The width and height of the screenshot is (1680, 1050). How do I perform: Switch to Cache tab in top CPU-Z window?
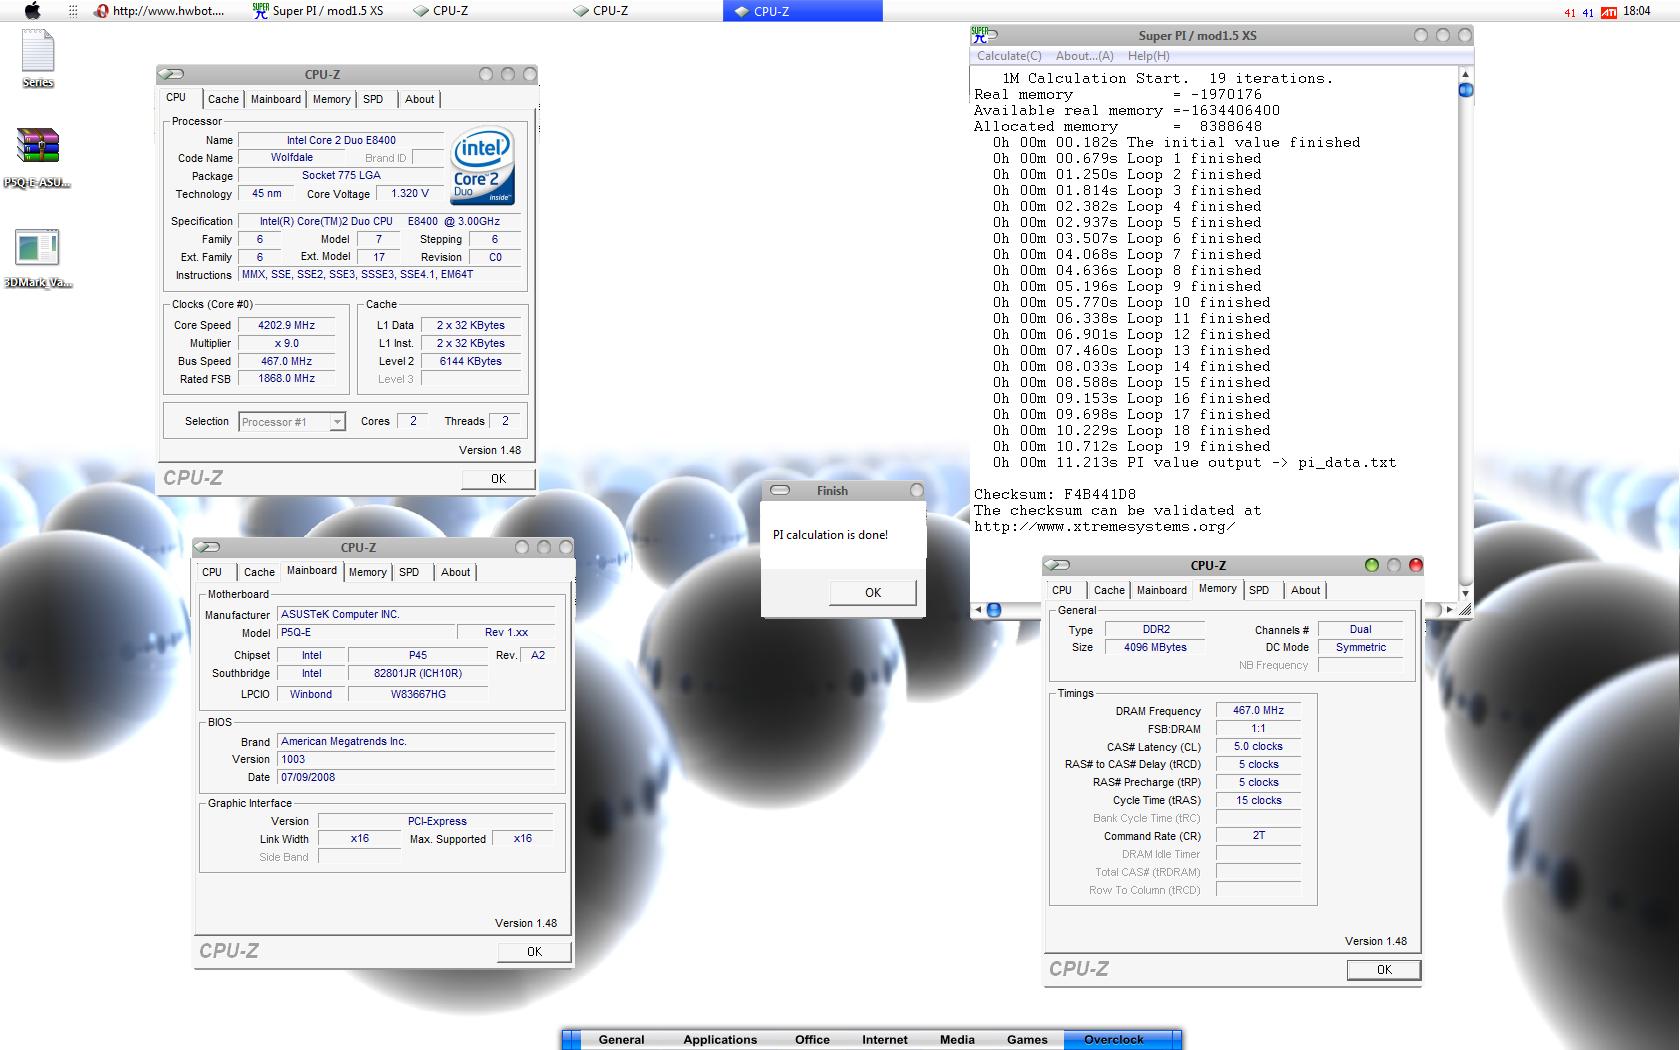[223, 99]
